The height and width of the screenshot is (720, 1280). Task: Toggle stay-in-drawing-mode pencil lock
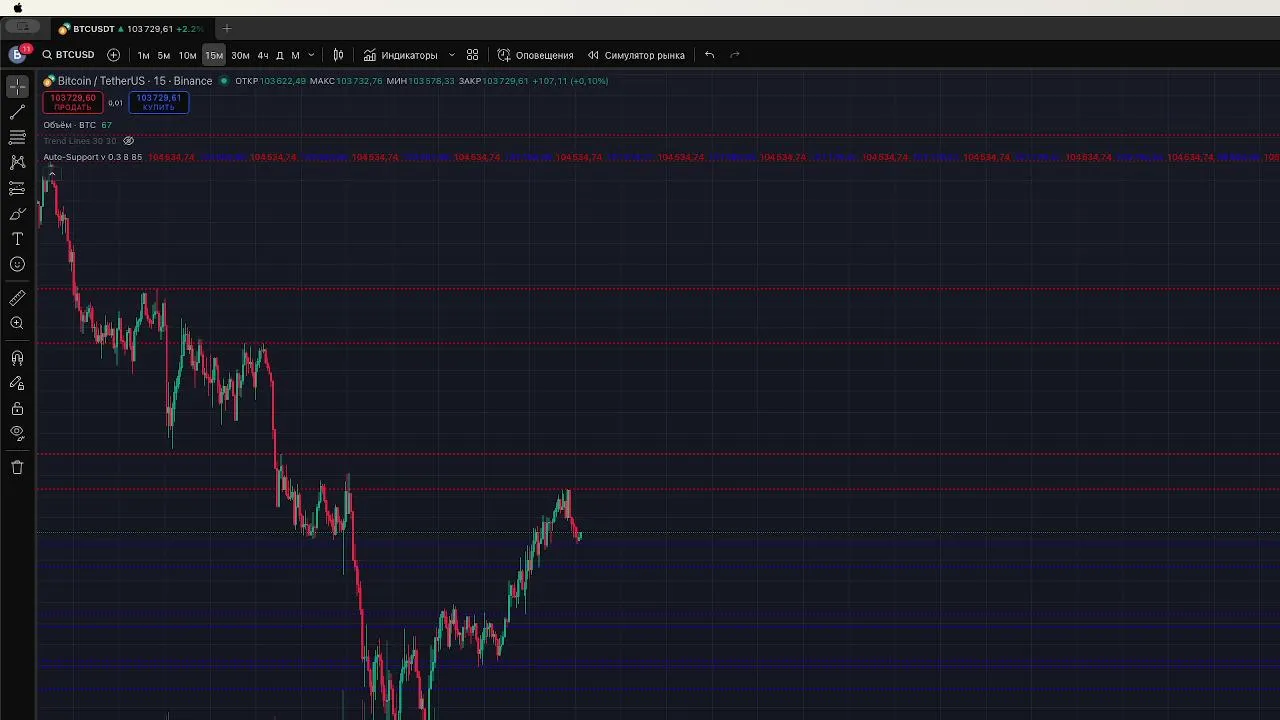point(17,383)
